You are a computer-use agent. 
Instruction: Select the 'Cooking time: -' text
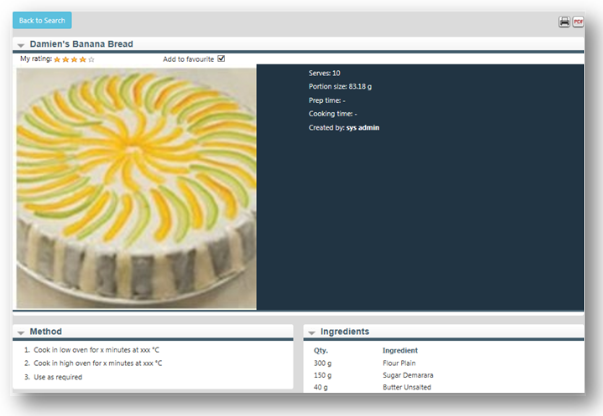pos(333,114)
